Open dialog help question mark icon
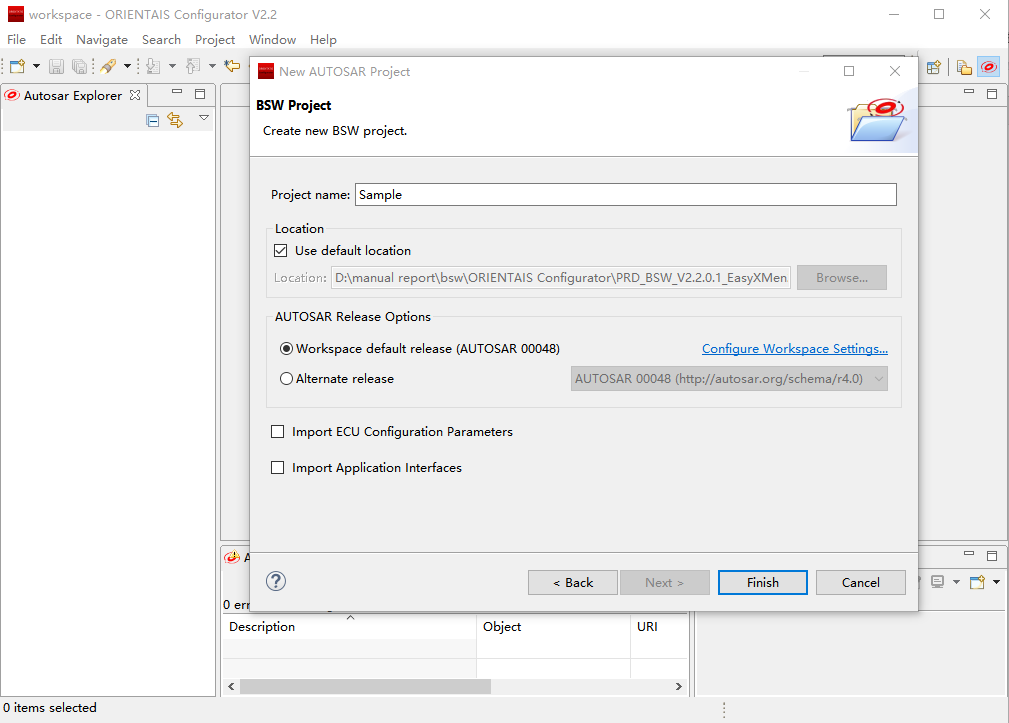This screenshot has width=1009, height=723. pos(276,582)
